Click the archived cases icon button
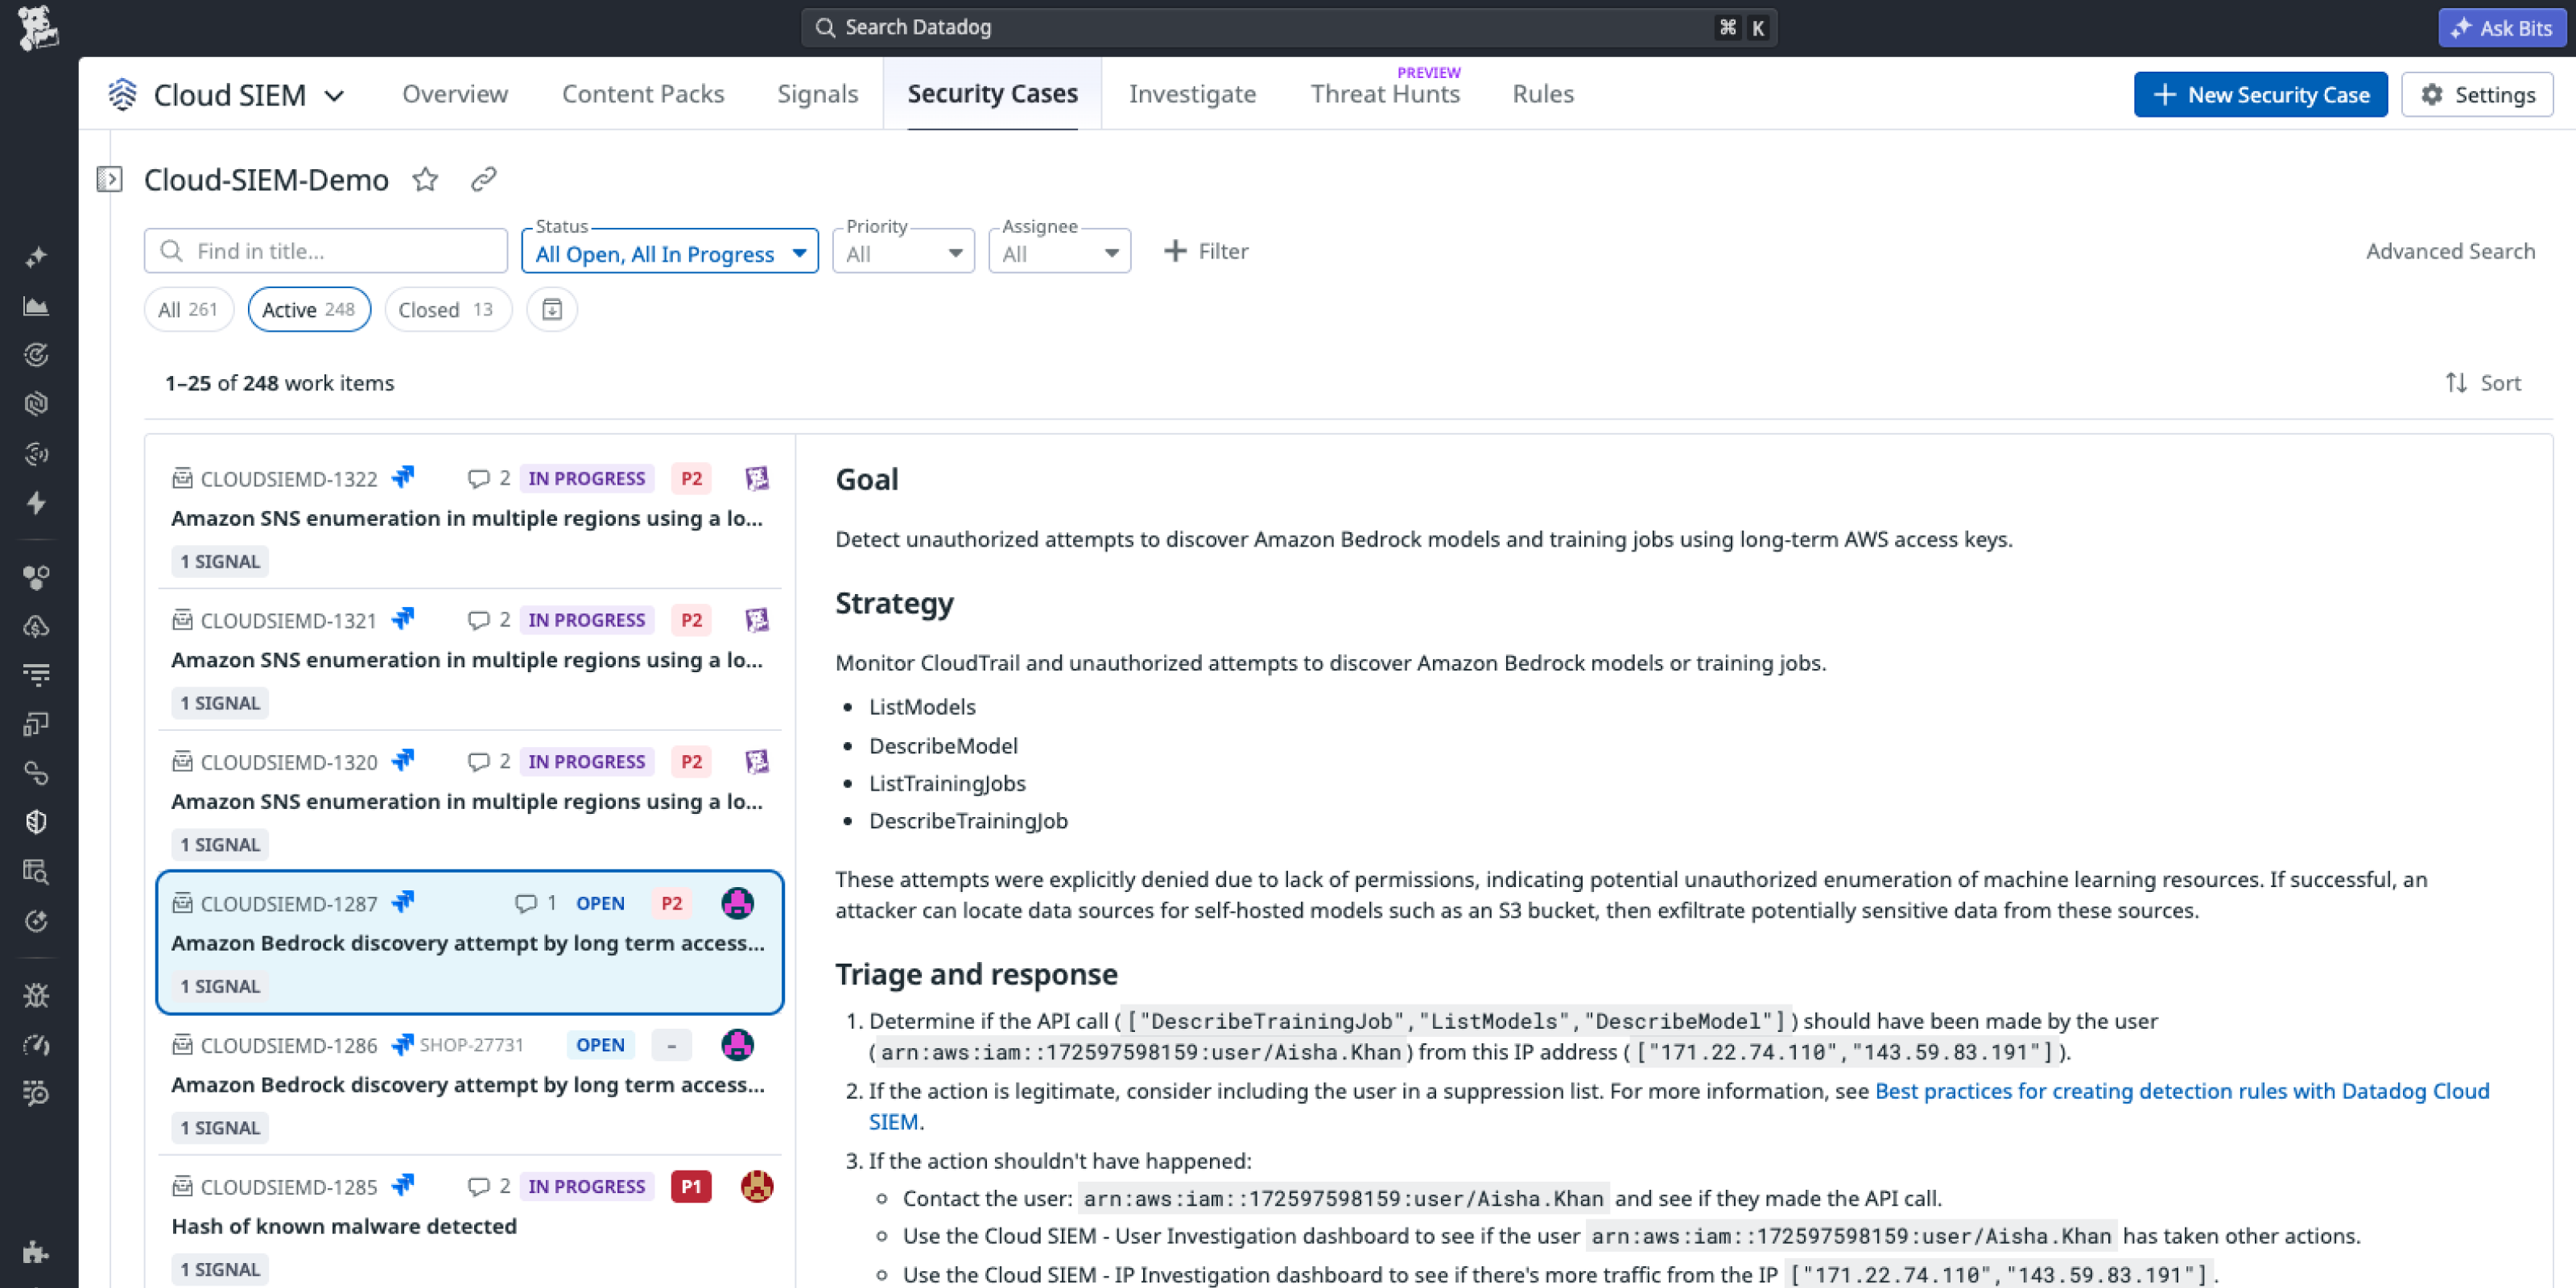 (x=552, y=310)
